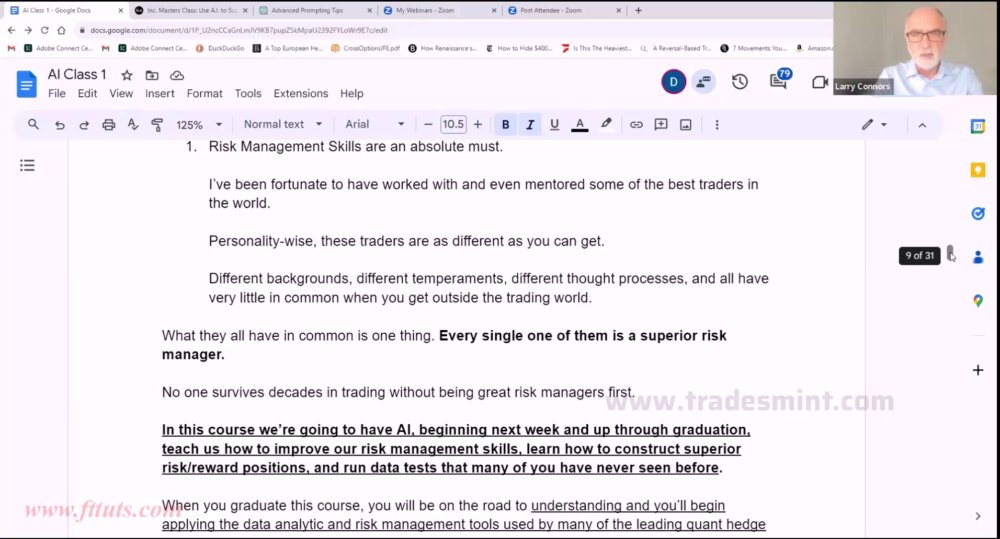Open the highlight color picker
The width and height of the screenshot is (1000, 539).
click(606, 124)
